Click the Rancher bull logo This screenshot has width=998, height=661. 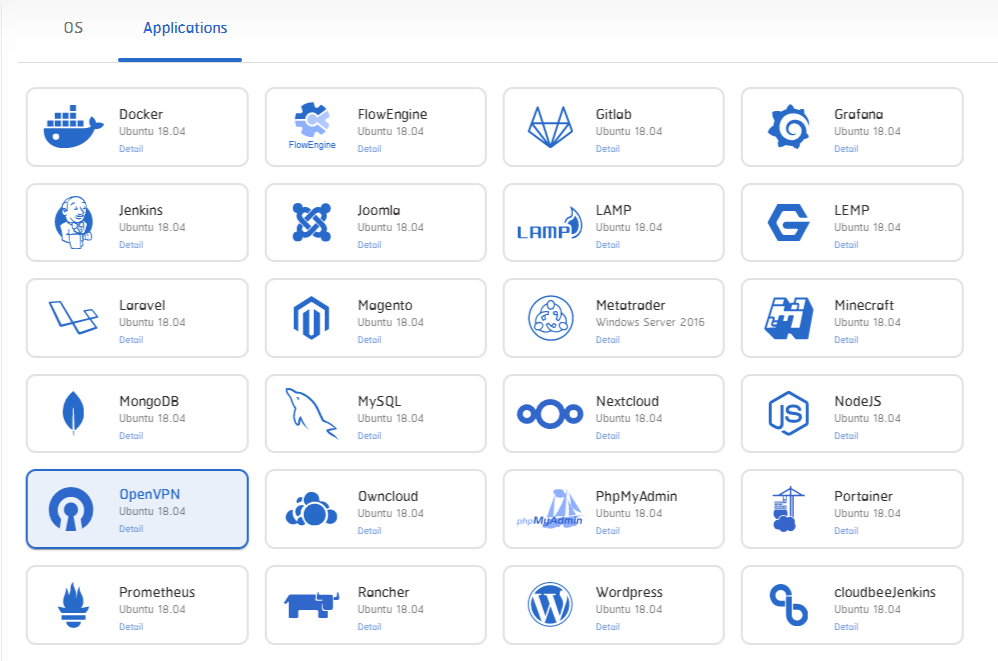(310, 604)
